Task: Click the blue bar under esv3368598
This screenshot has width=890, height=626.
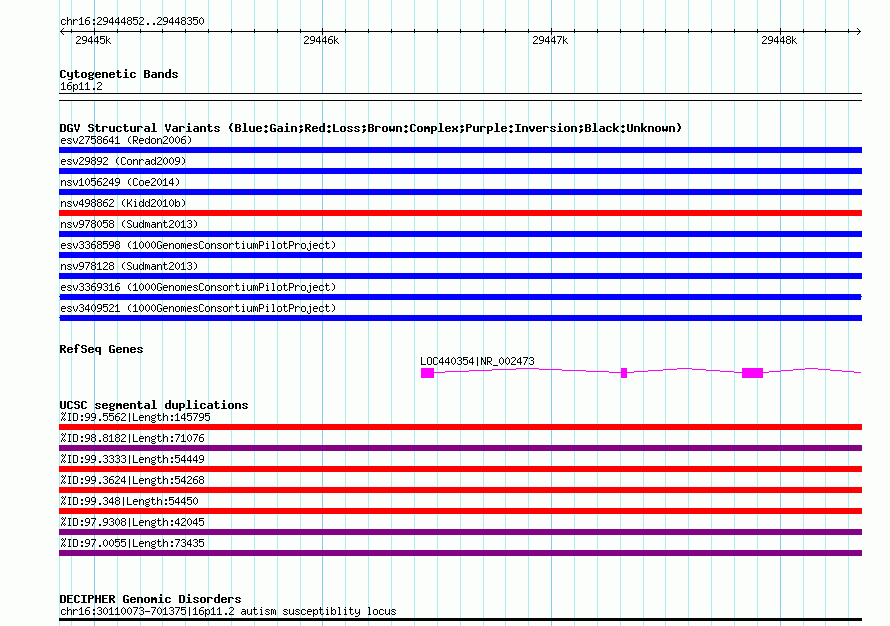Action: 460,255
